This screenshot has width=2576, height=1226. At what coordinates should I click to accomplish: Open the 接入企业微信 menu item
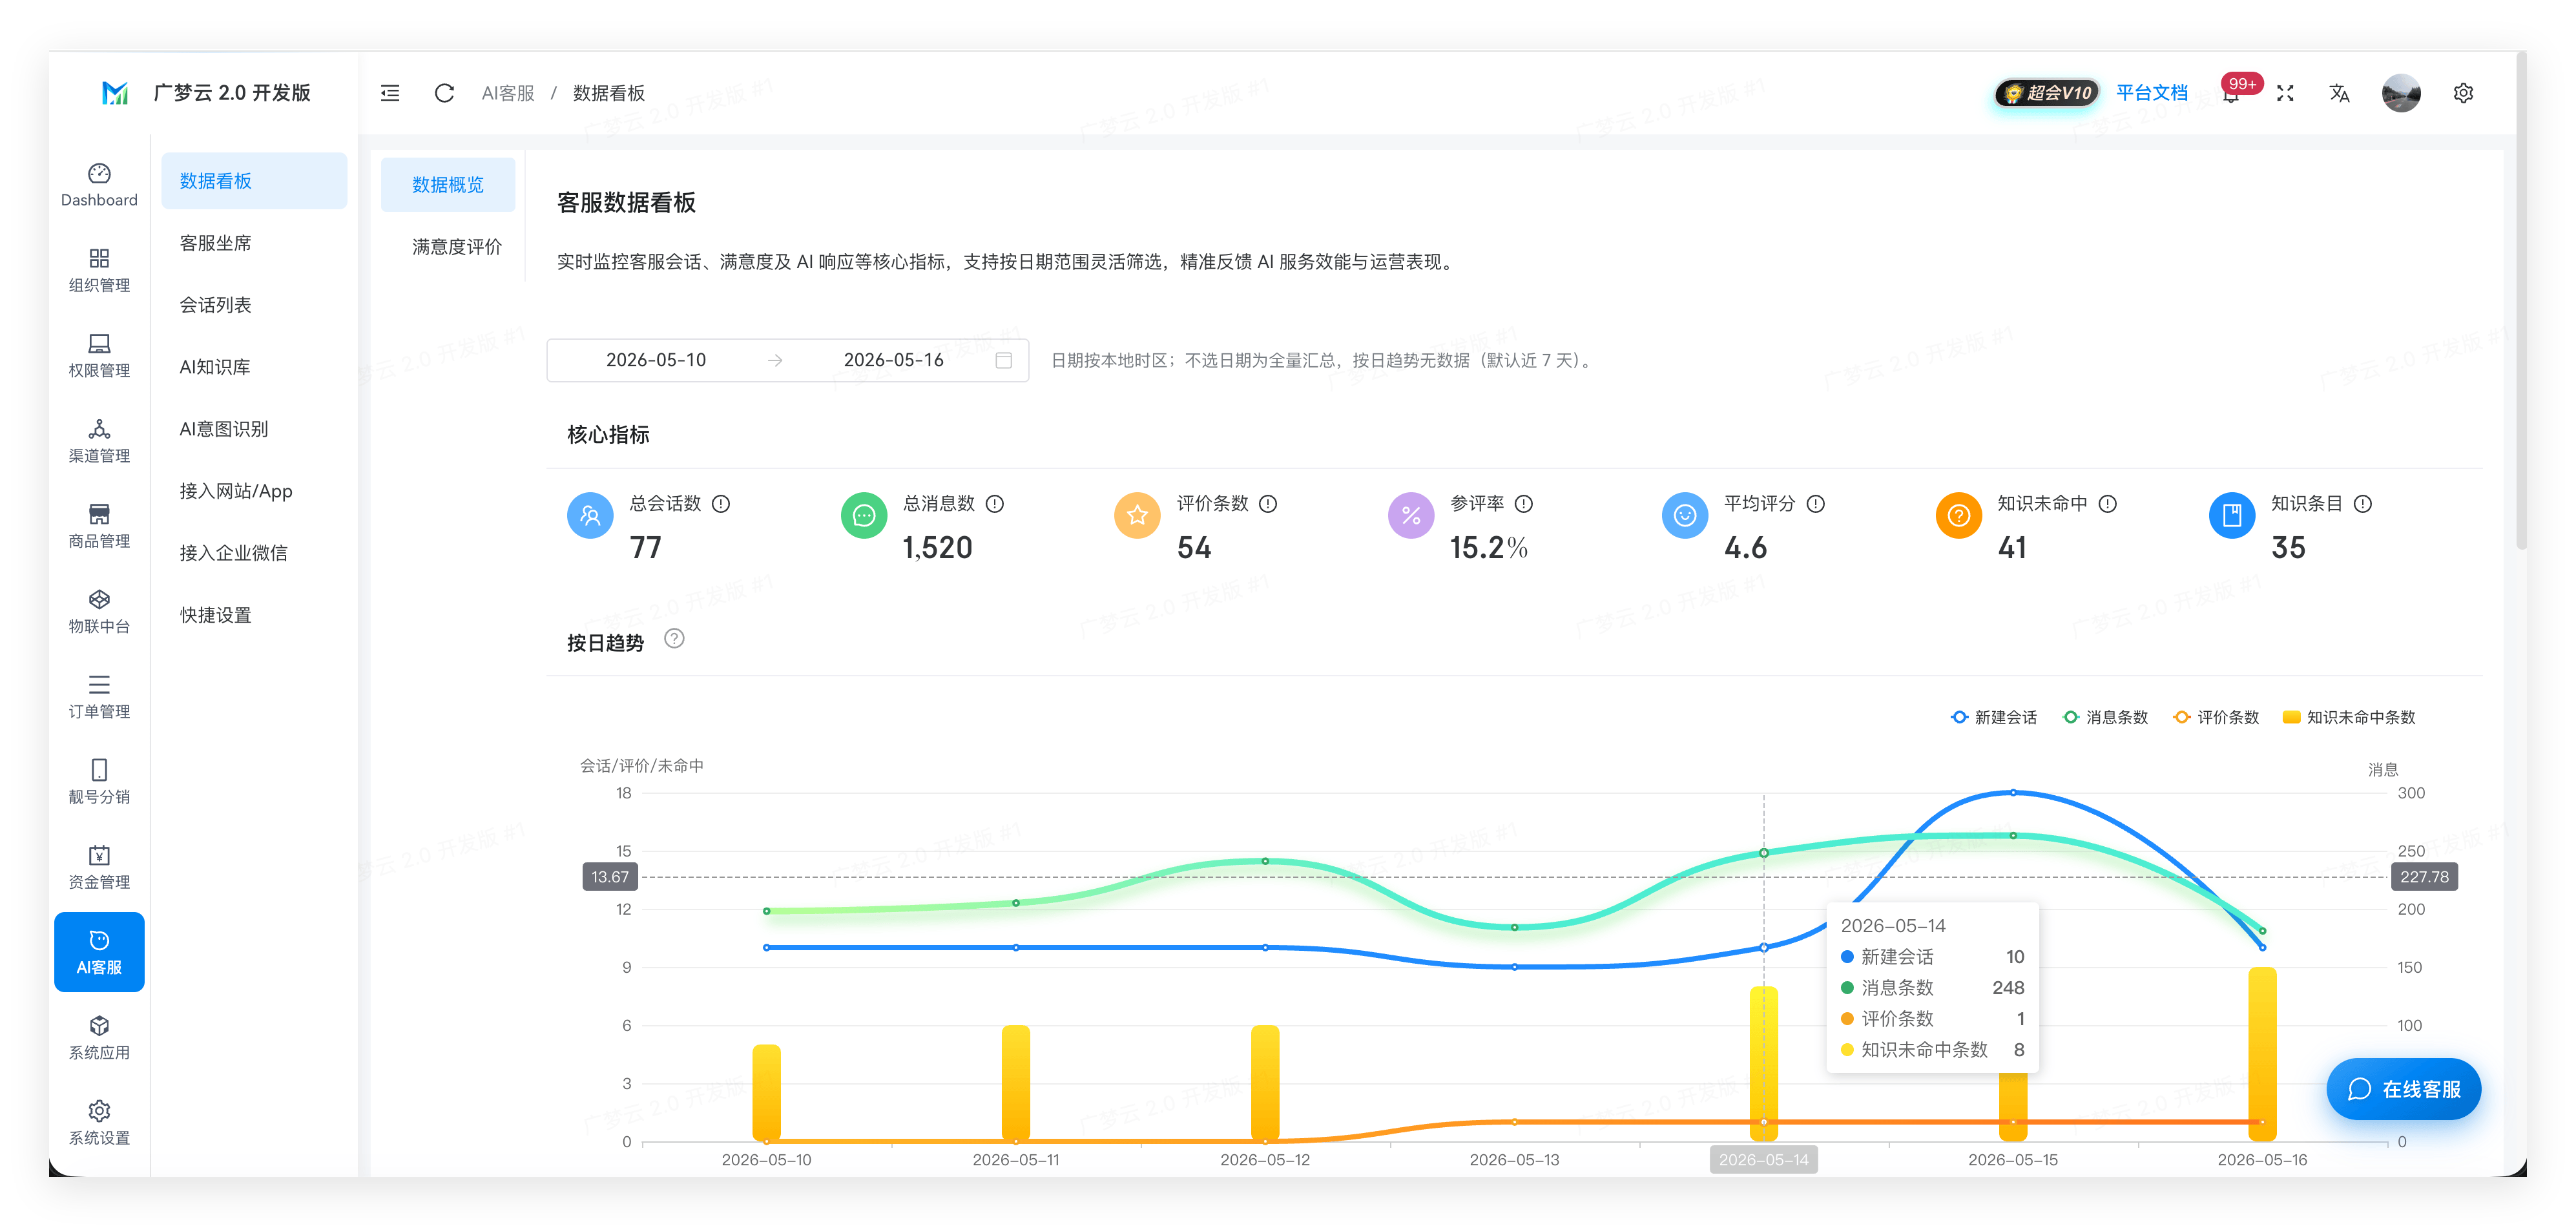254,553
